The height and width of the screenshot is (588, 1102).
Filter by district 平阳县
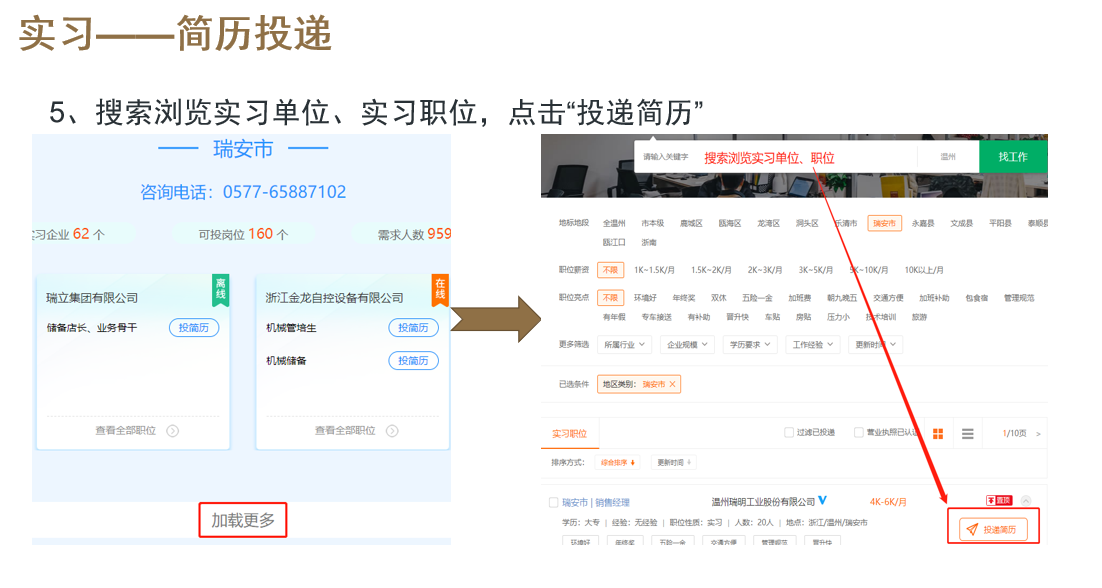click(x=1000, y=223)
